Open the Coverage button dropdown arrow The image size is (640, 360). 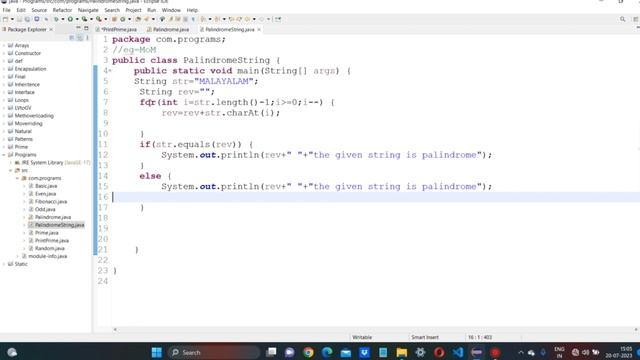tap(91, 19)
